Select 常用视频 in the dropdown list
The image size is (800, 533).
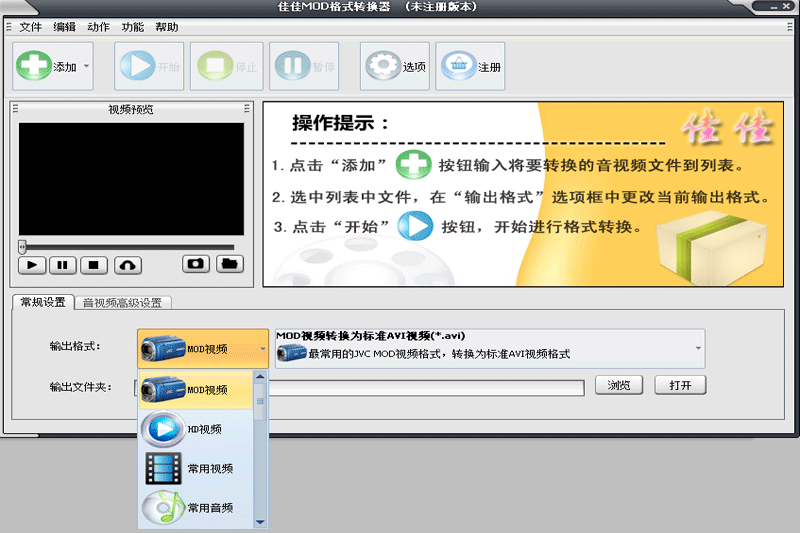tap(196, 468)
